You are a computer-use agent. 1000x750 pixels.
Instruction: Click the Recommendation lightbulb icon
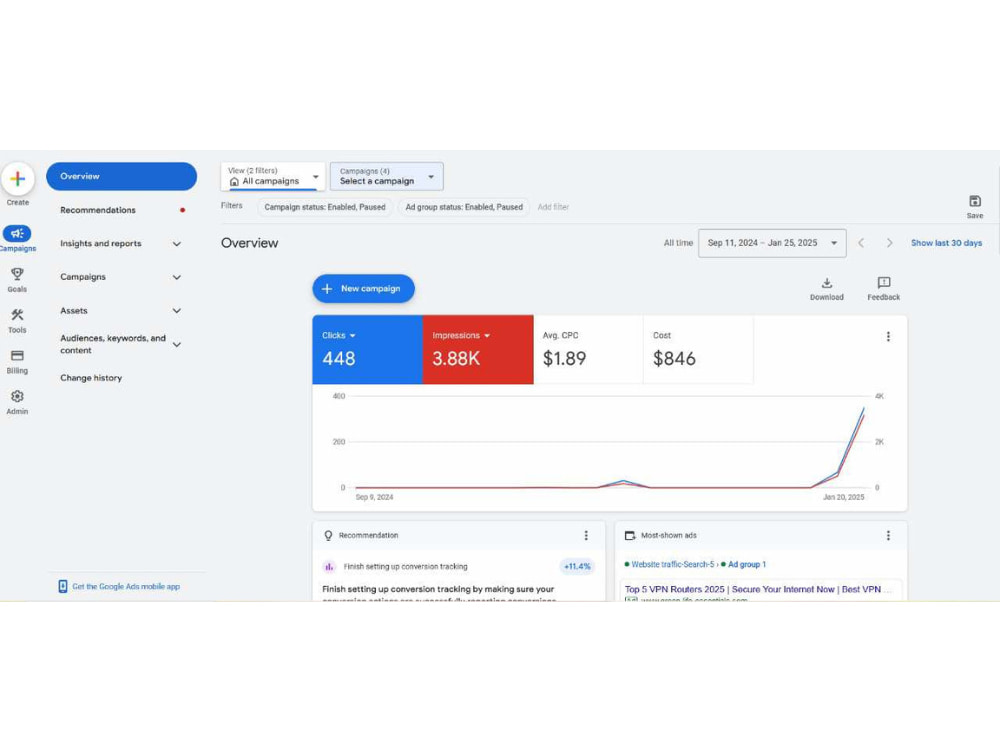328,536
